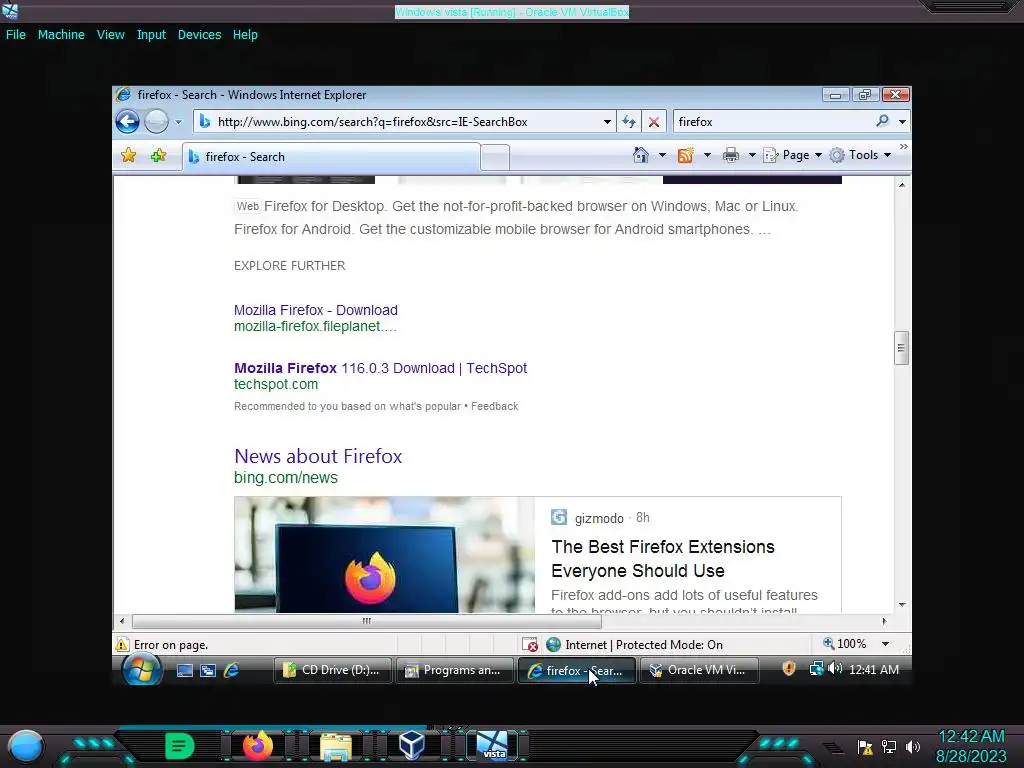This screenshot has width=1024, height=768.
Task: Click the 12:41 AM guest clock
Action: pos(874,669)
